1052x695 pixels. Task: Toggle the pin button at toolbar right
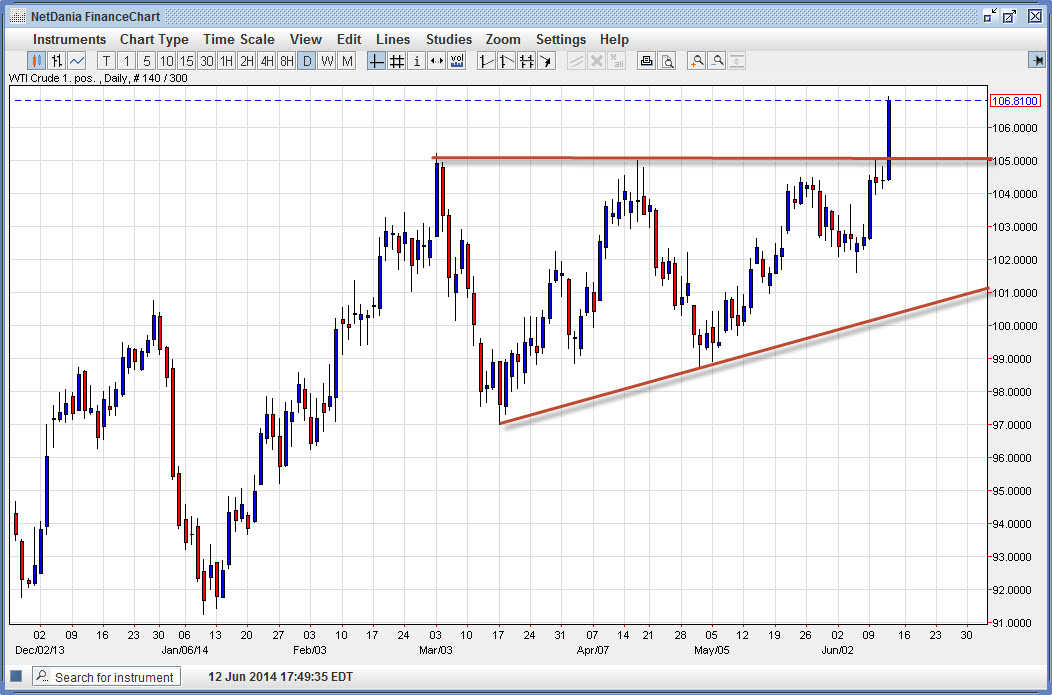click(x=1036, y=61)
